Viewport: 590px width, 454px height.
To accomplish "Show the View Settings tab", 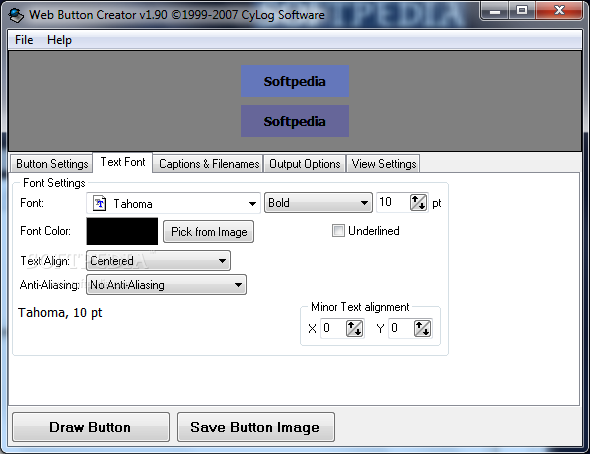I will click(x=383, y=164).
